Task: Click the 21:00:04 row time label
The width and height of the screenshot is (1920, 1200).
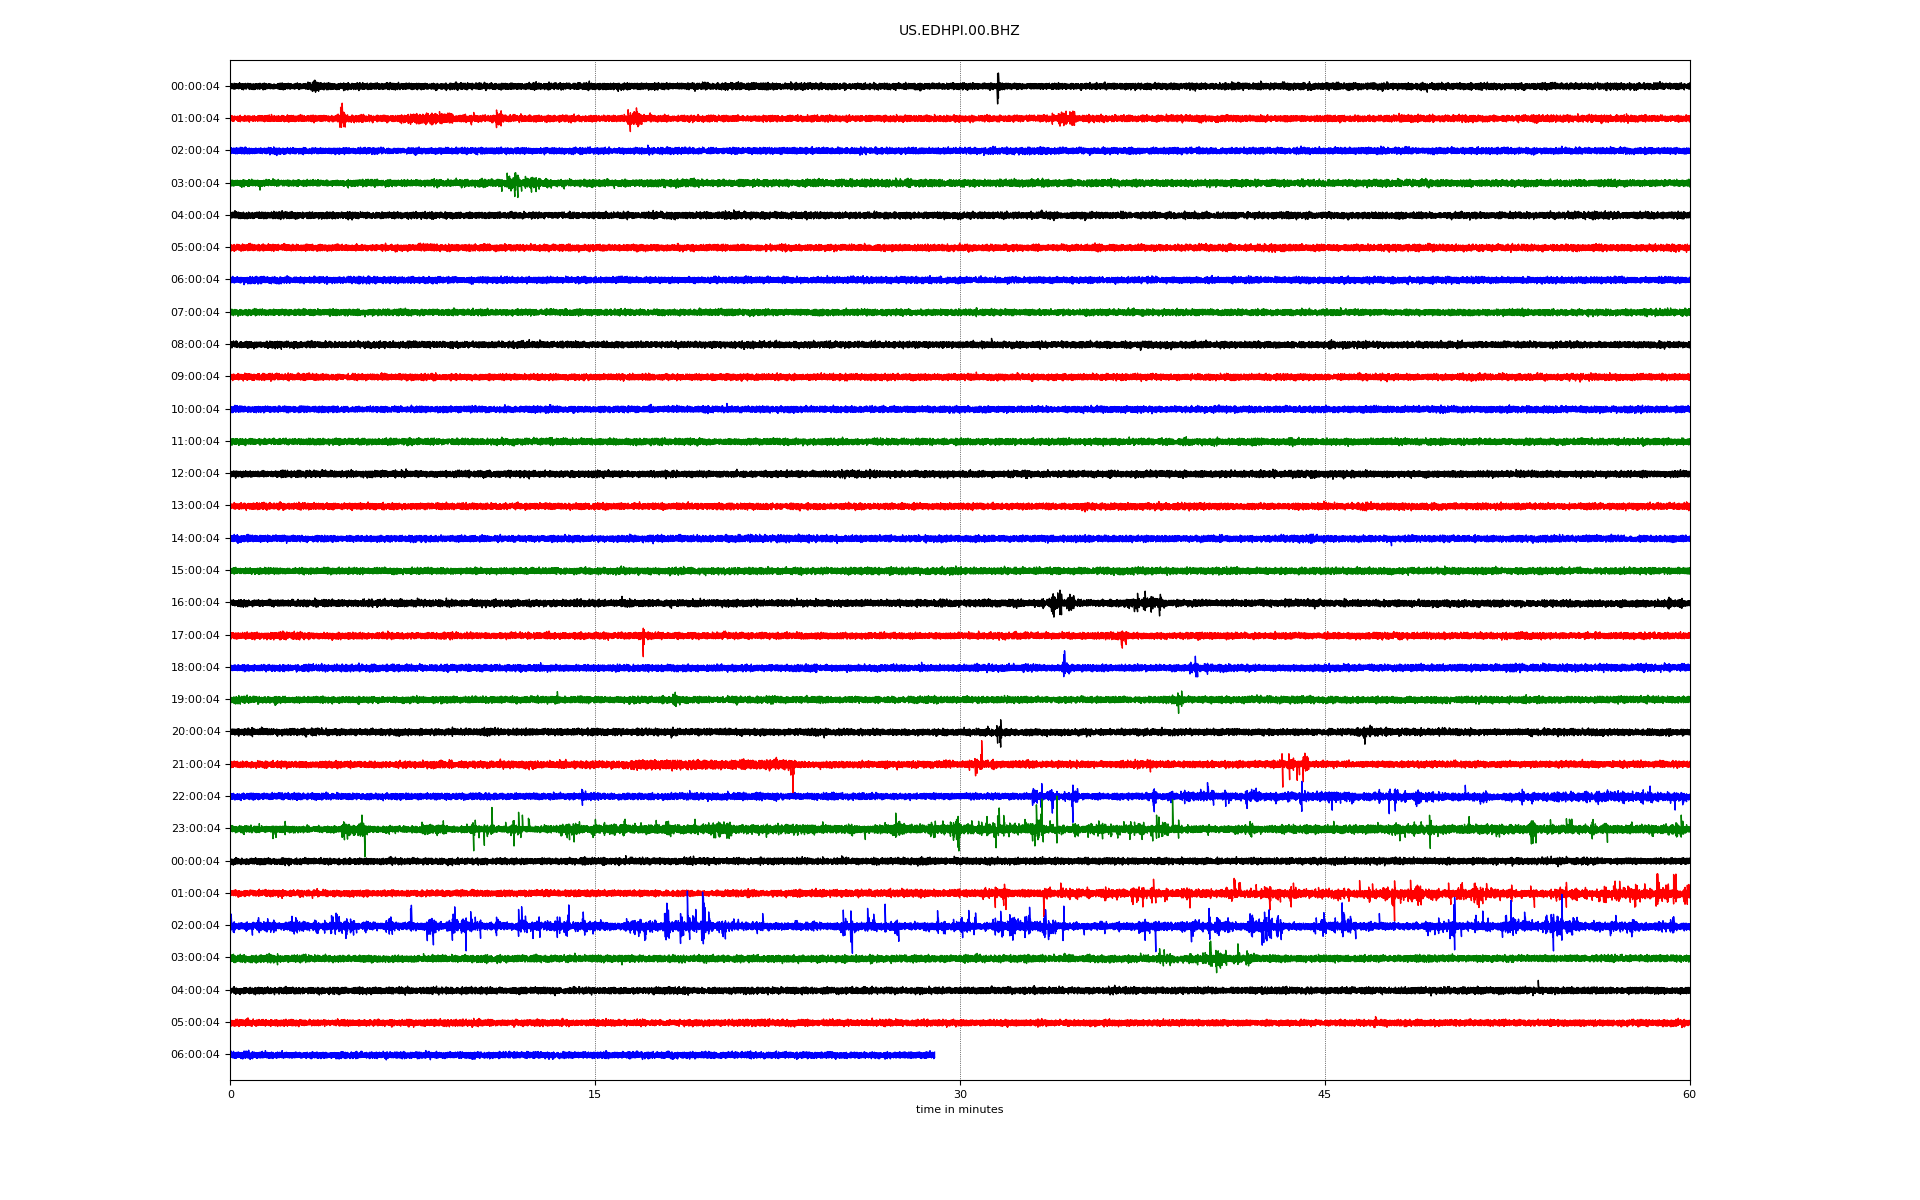Action: [195, 765]
